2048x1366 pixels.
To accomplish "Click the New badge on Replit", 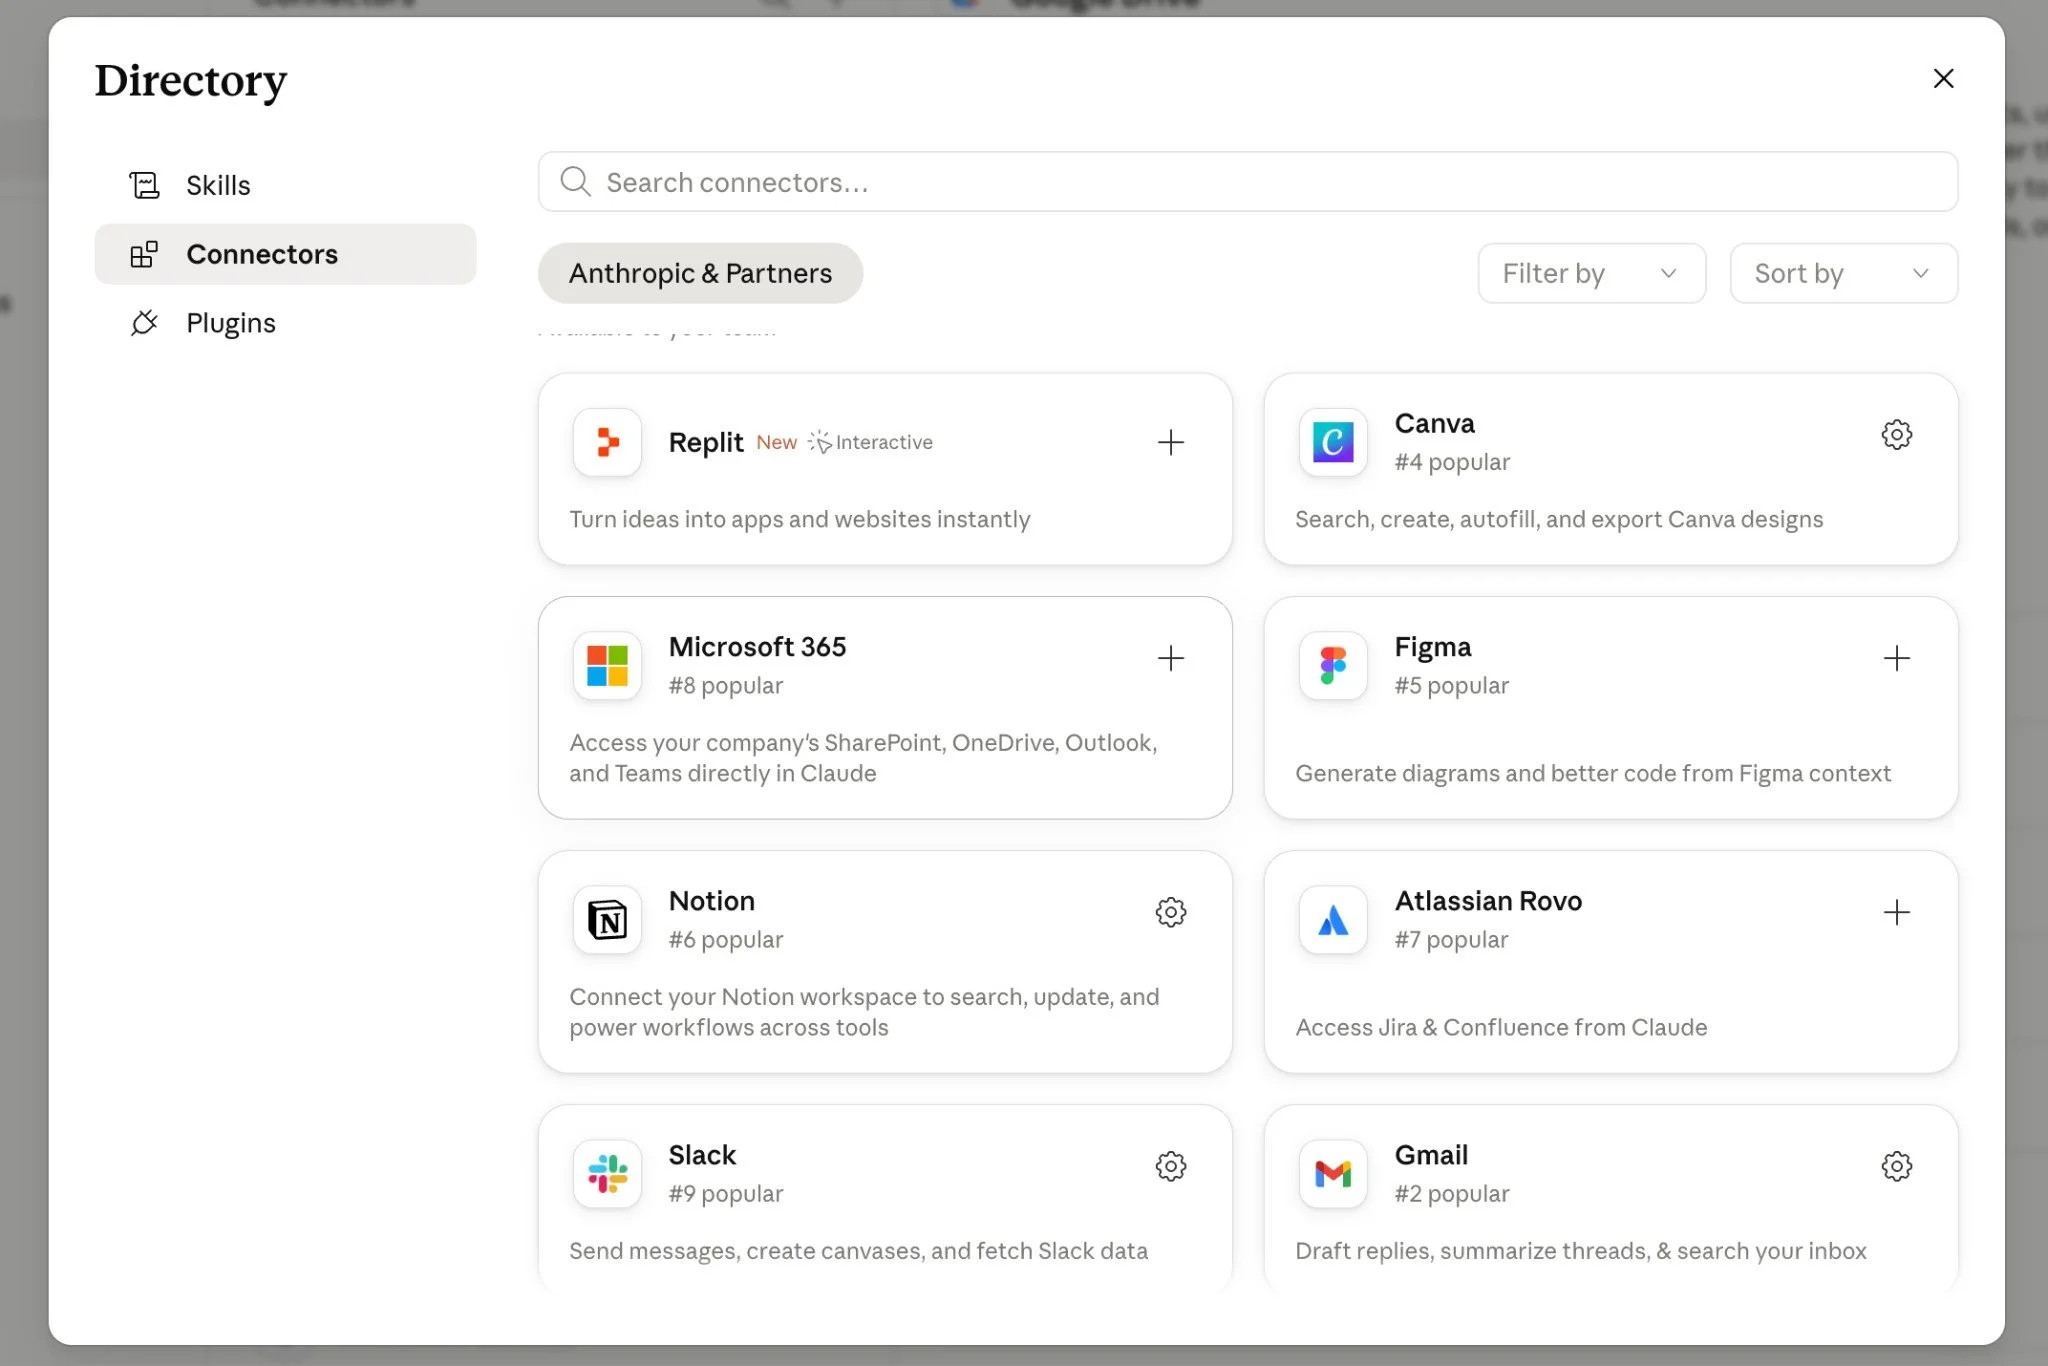I will [x=776, y=442].
